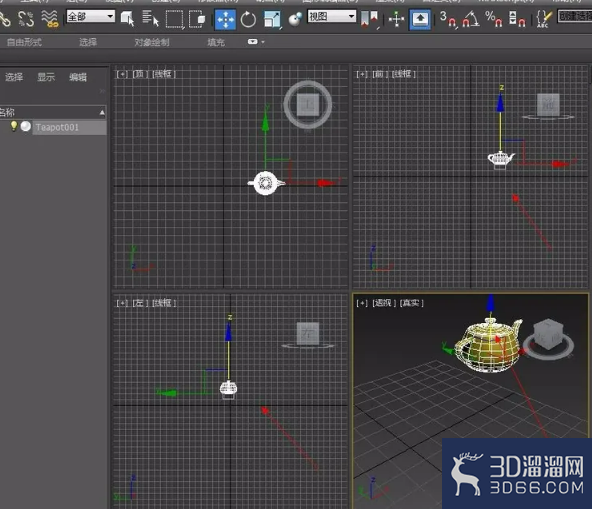Open scene explorer 编辑 menu
592x509 pixels.
point(78,77)
